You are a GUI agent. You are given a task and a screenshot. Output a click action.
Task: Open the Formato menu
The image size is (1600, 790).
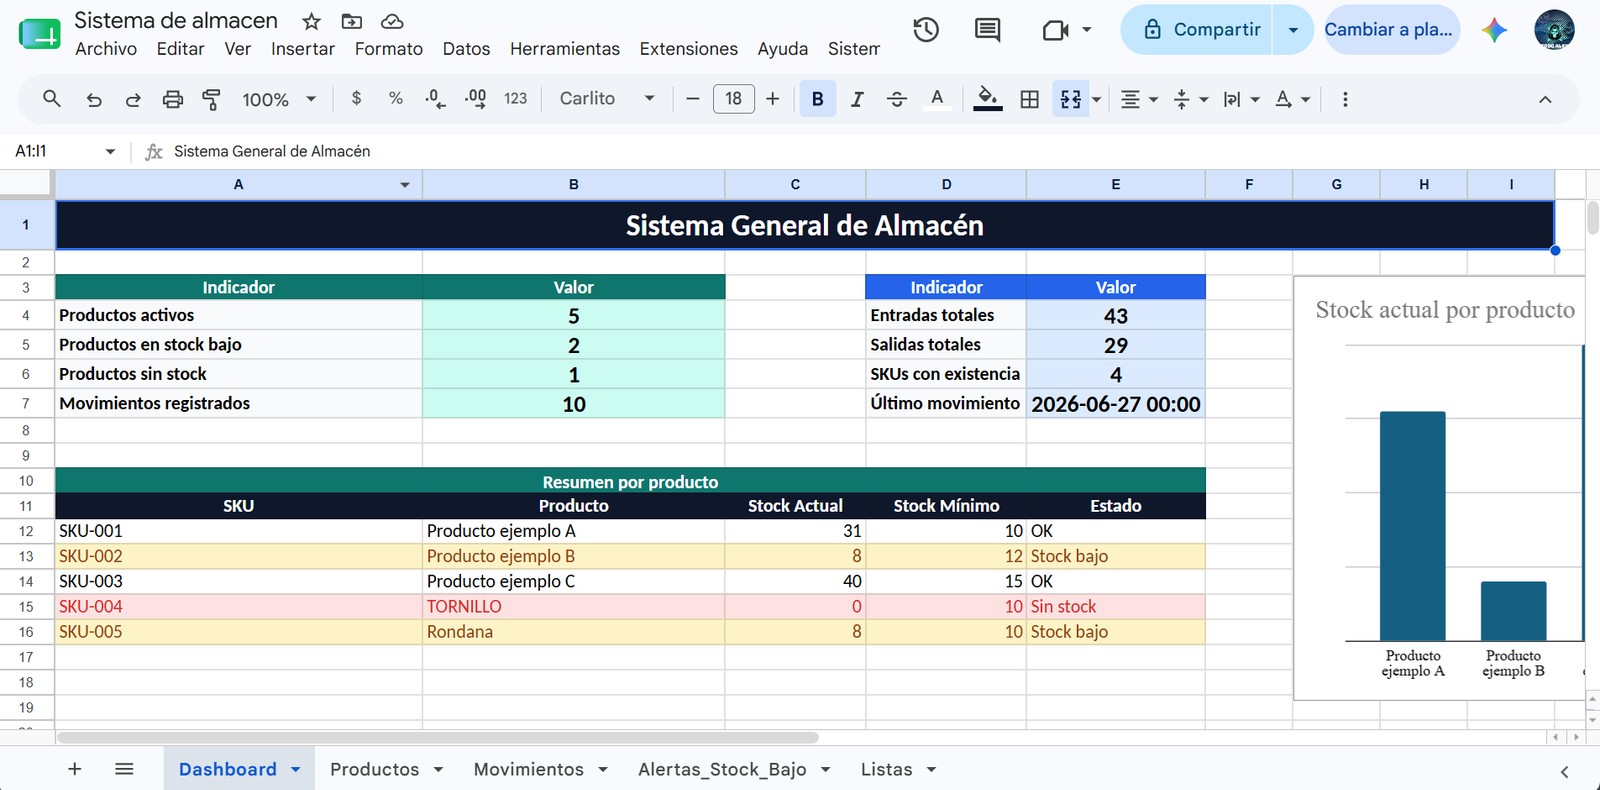coord(389,48)
